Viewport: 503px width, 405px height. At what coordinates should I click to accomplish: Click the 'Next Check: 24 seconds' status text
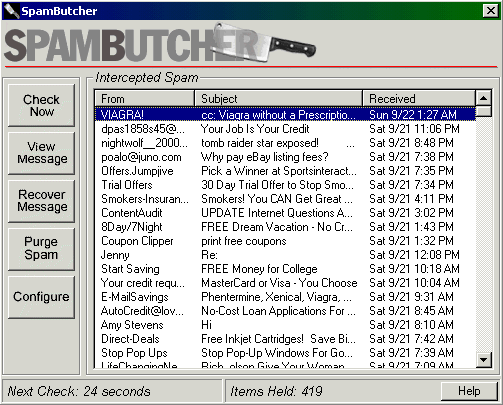point(79,391)
